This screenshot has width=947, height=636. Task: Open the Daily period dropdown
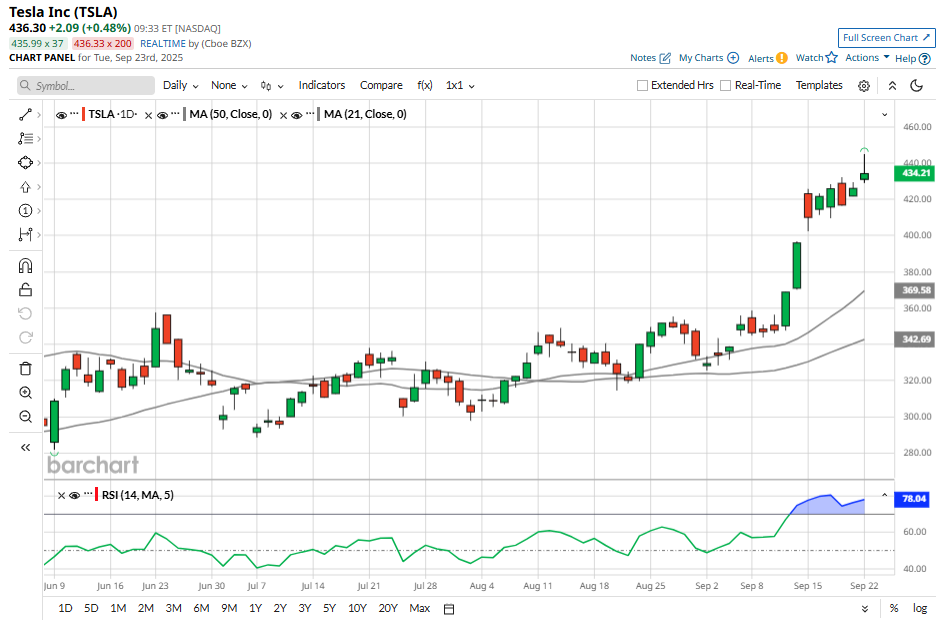[x=181, y=86]
